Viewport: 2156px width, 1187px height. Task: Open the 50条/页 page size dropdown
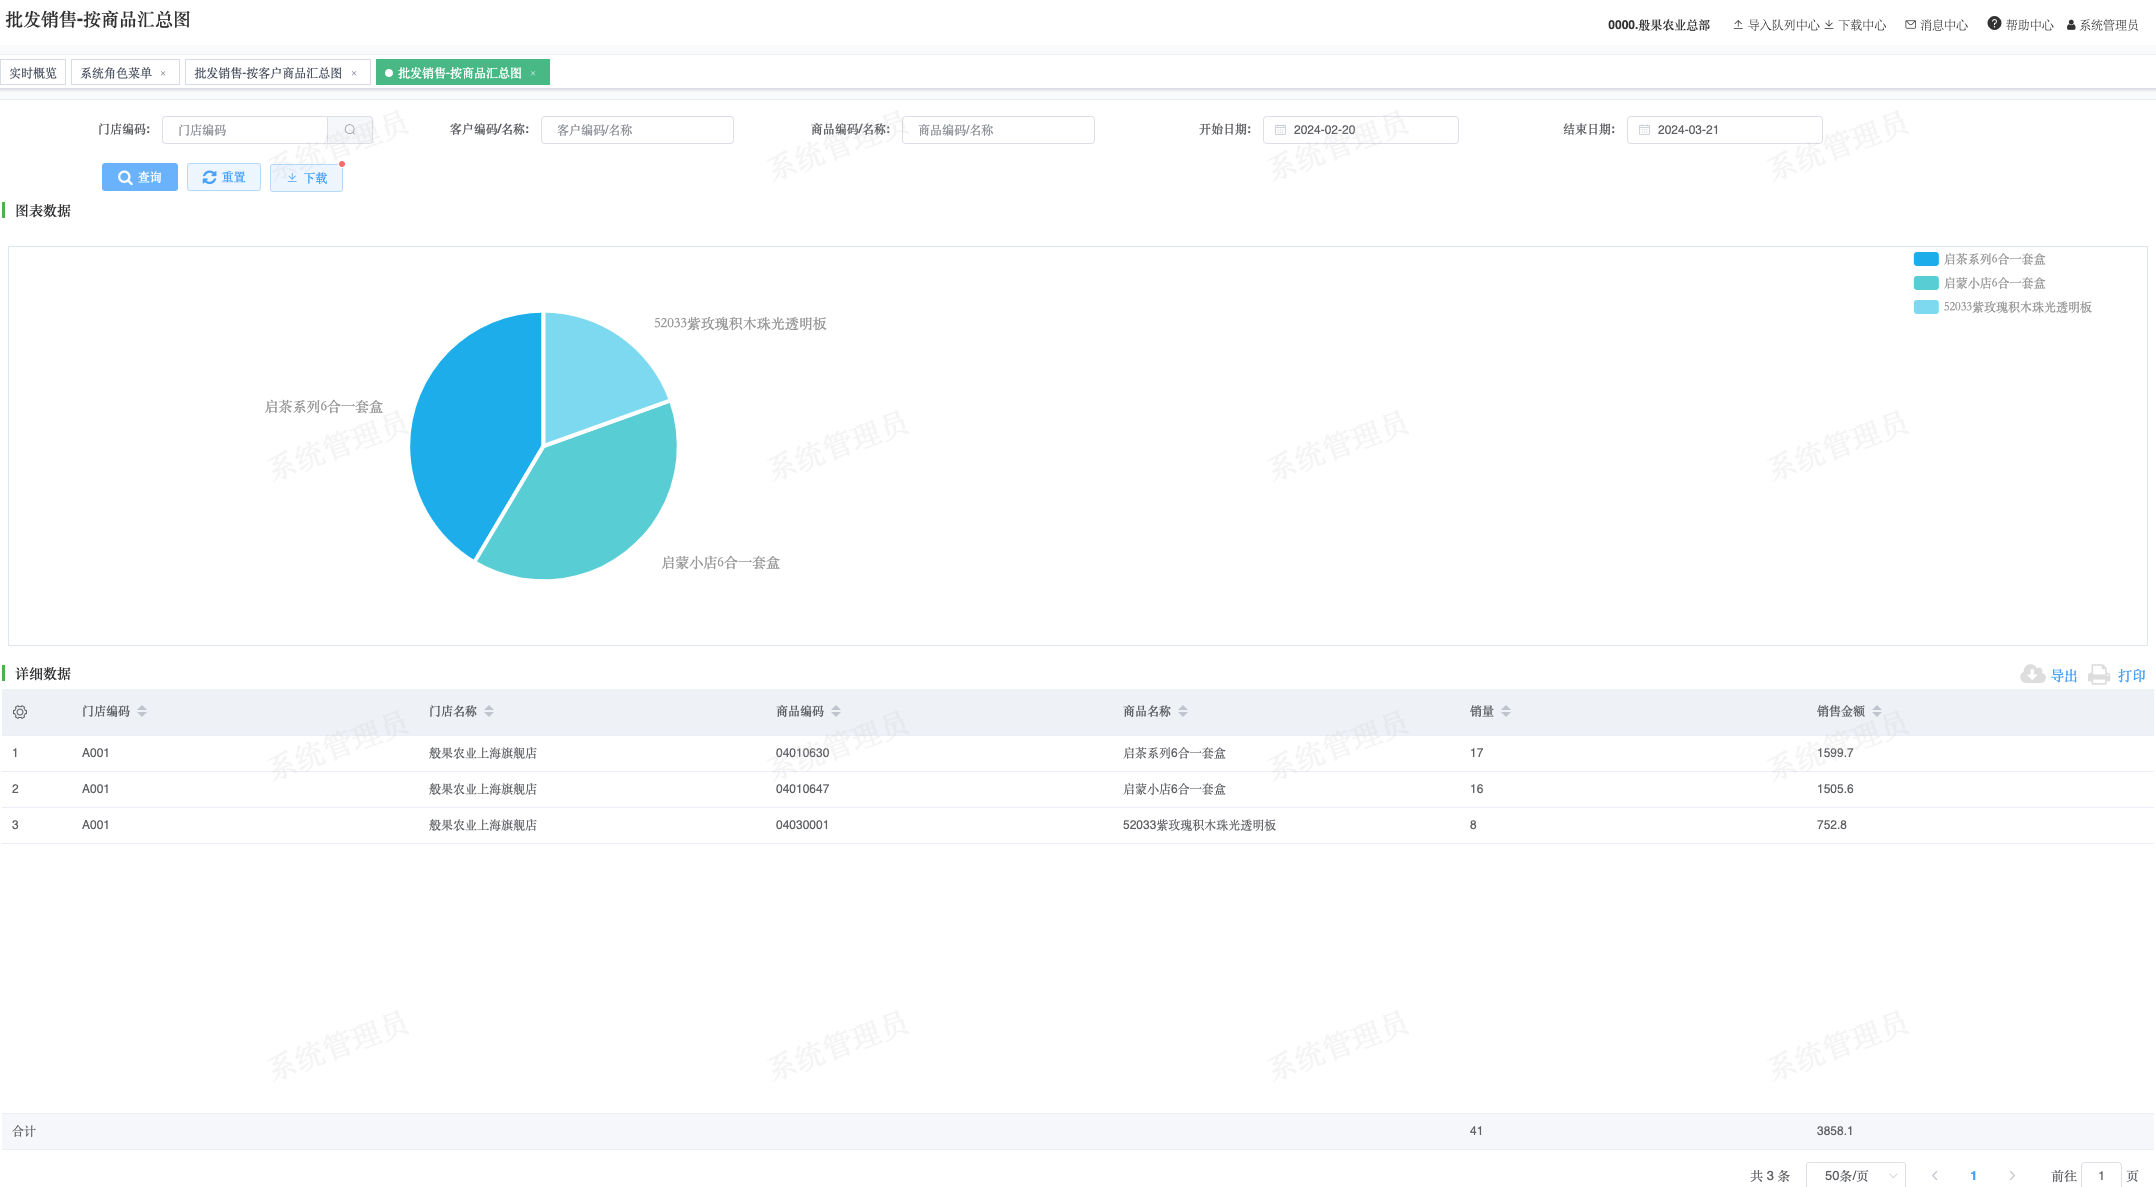pos(1856,1175)
